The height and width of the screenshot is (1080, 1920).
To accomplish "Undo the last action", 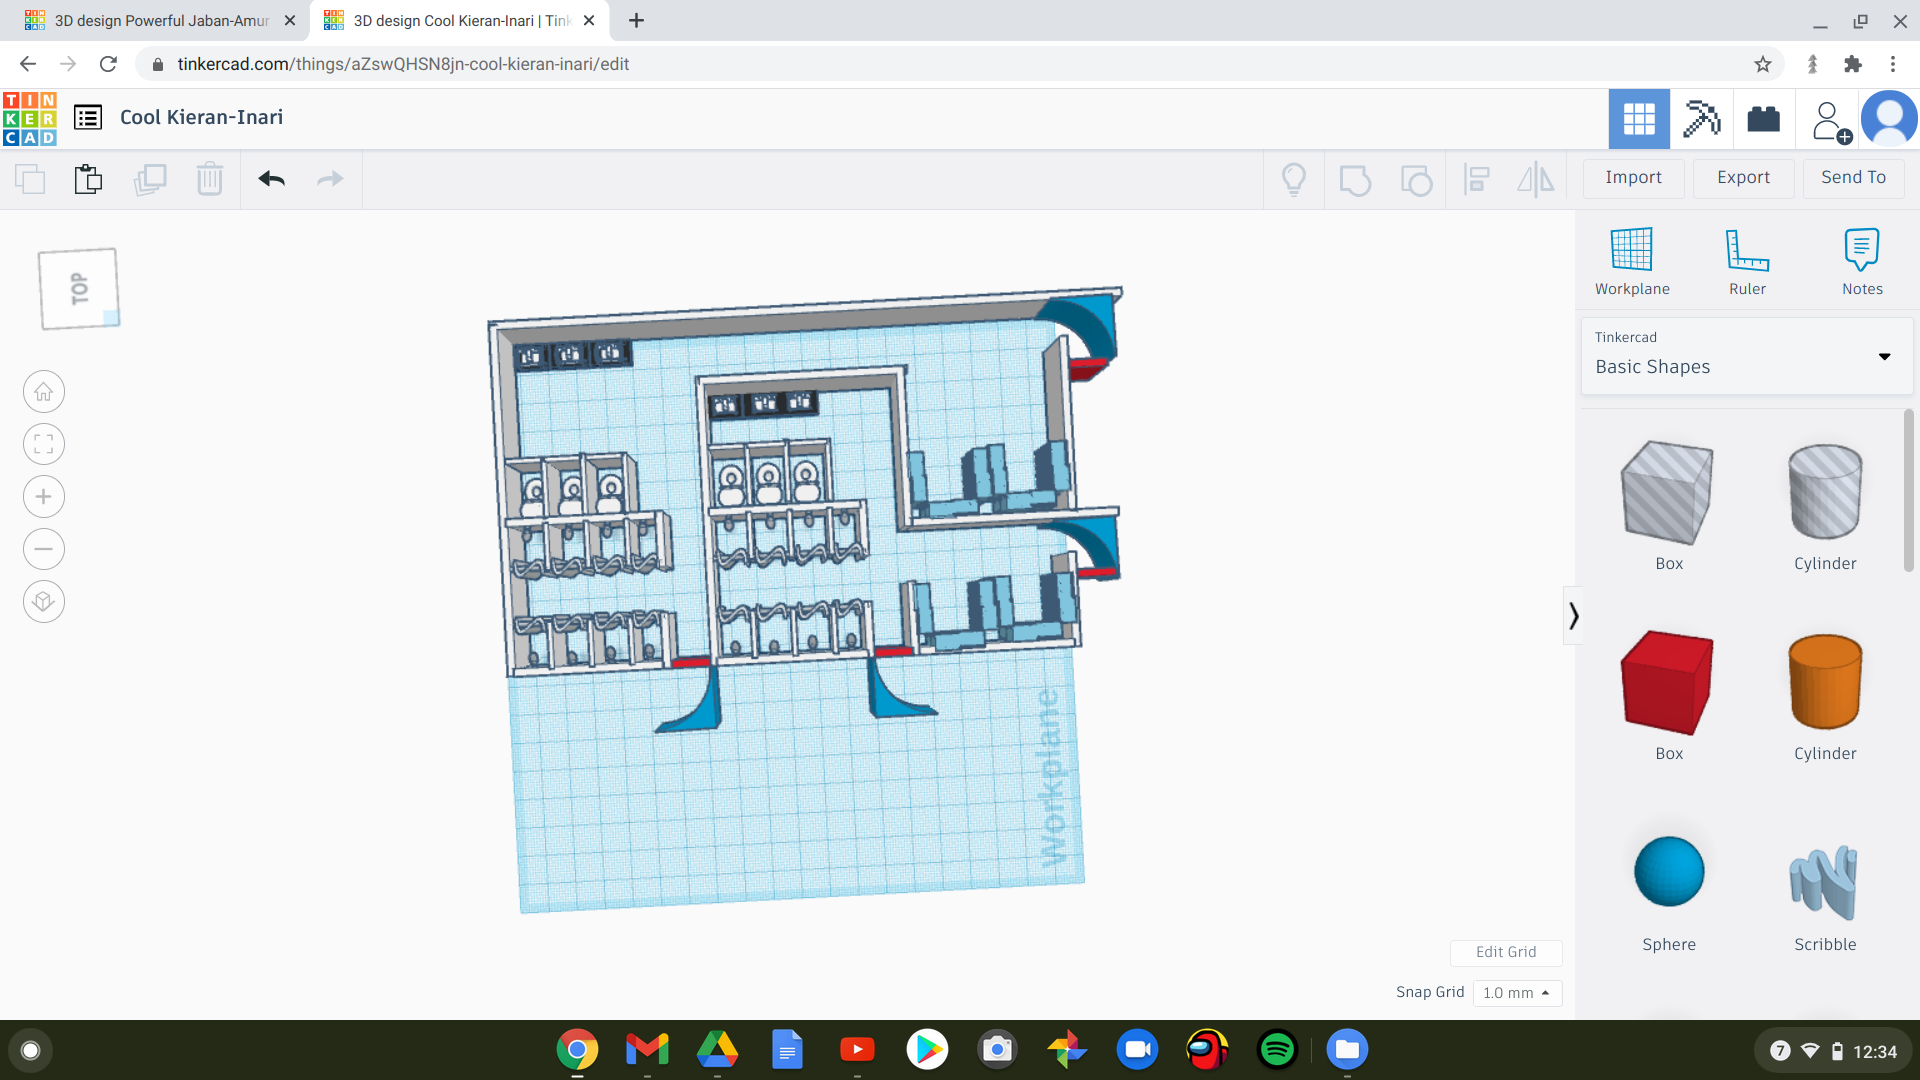I will click(272, 179).
